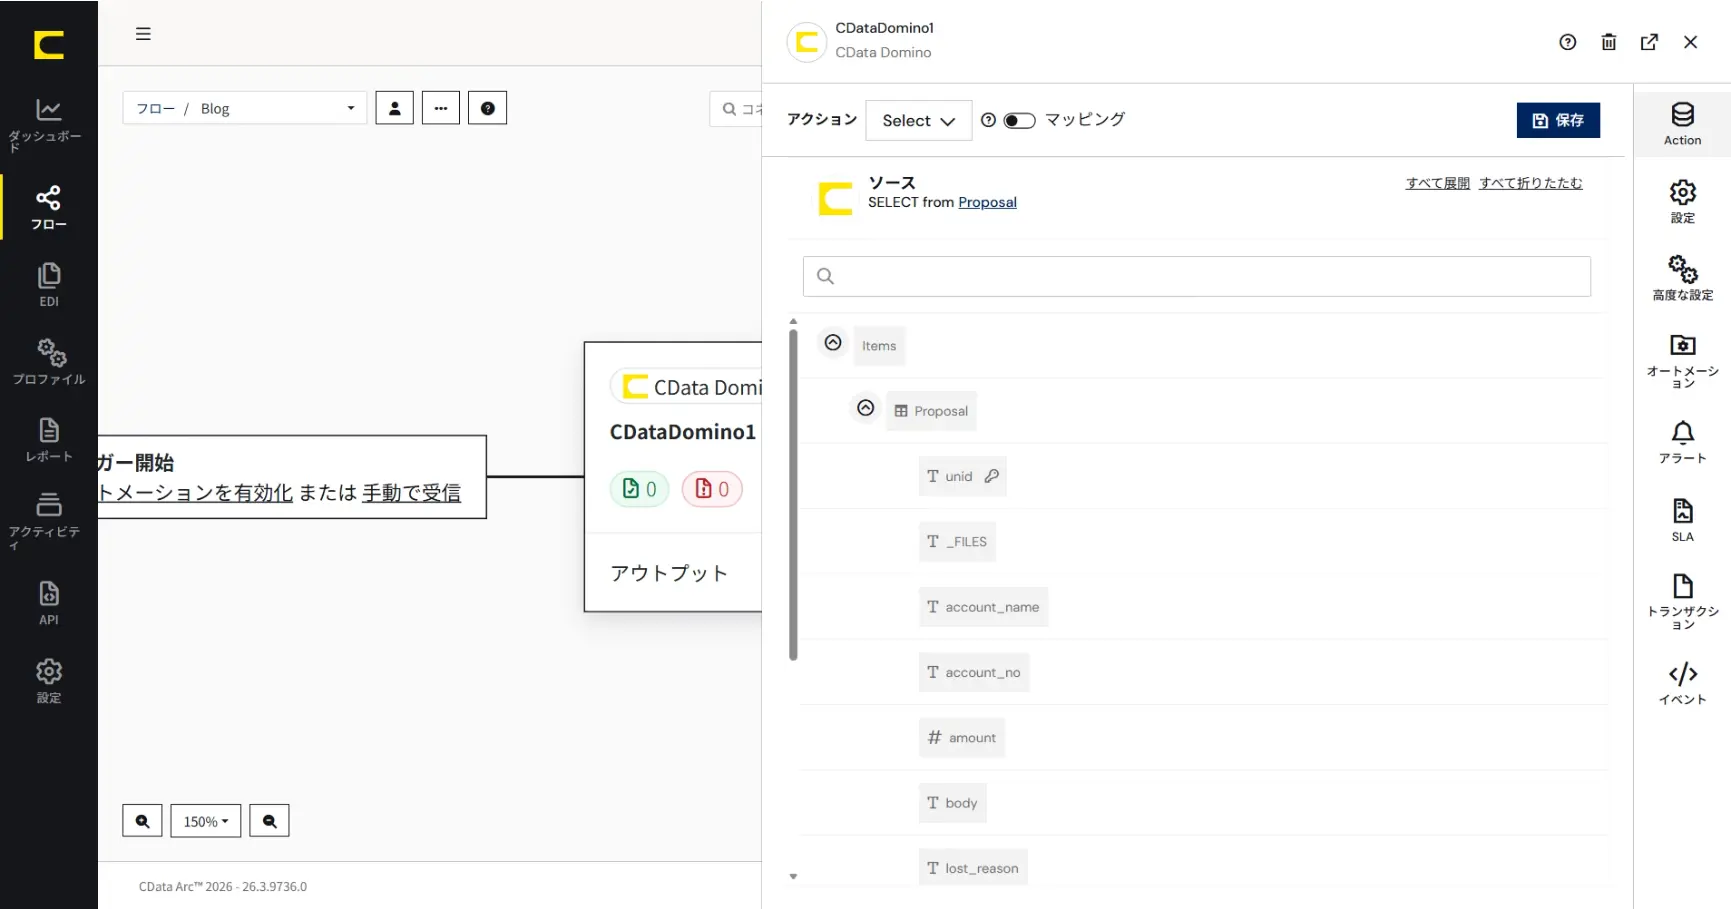Click the オートメーションを有効化 link
The image size is (1731, 909).
click(x=195, y=492)
